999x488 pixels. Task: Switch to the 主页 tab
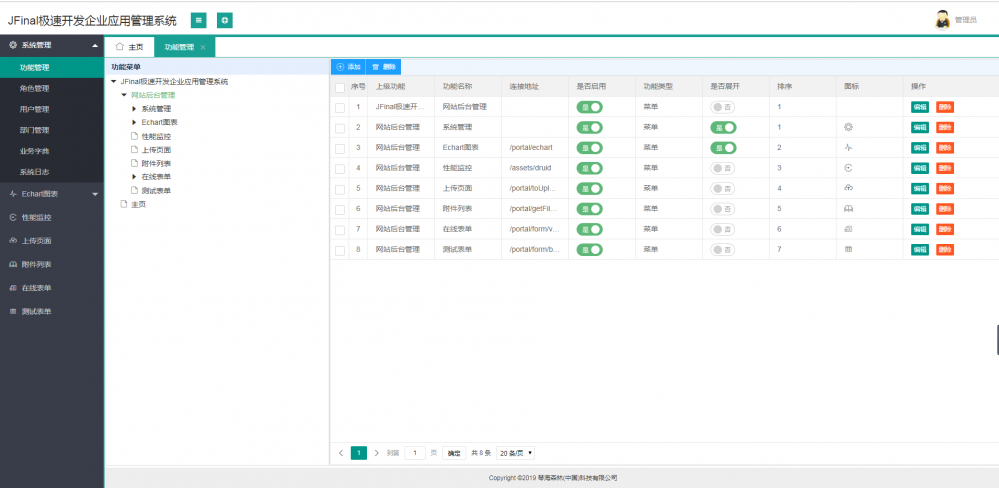coord(129,47)
